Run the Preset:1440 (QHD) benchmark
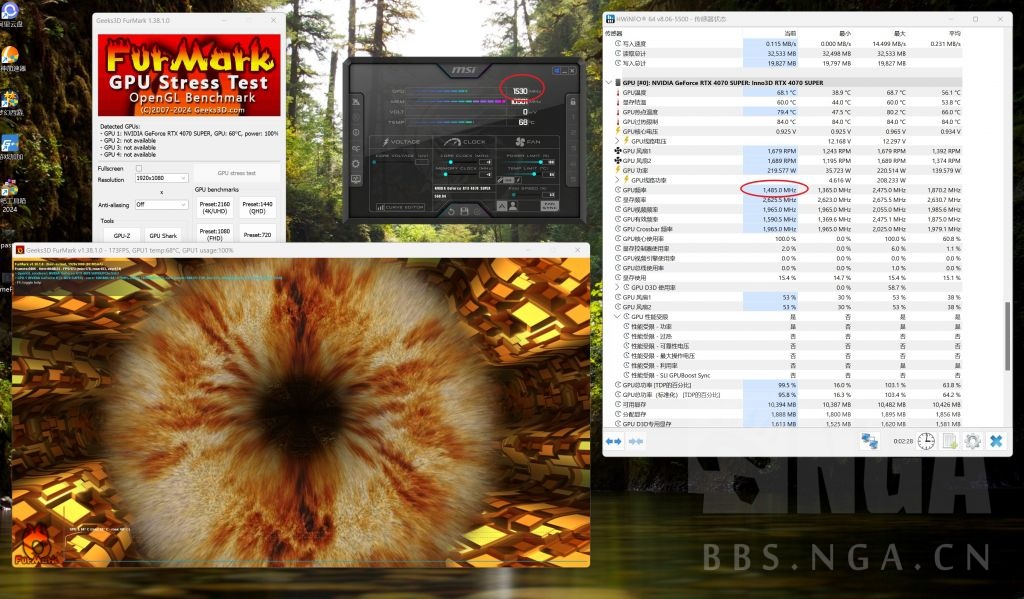 click(x=259, y=207)
